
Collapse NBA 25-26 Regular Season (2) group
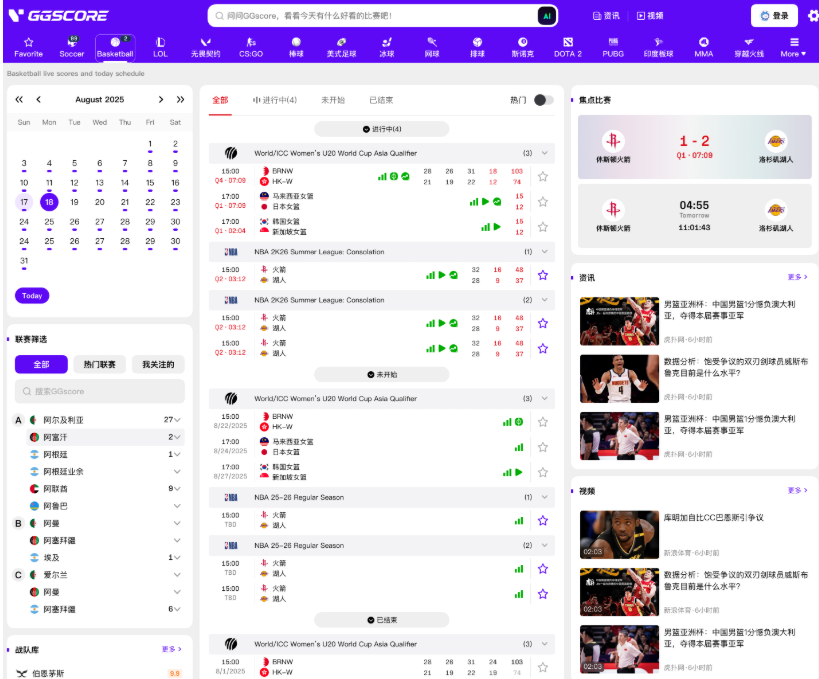tap(544, 545)
